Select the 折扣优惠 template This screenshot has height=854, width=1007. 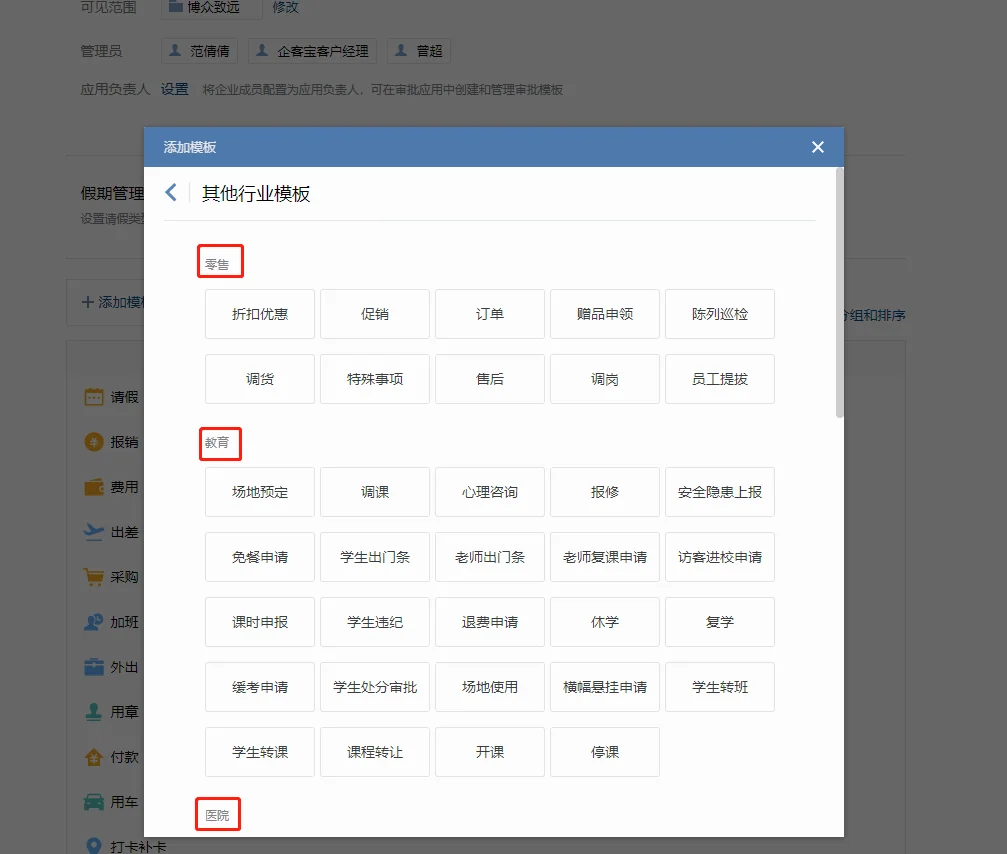260,314
